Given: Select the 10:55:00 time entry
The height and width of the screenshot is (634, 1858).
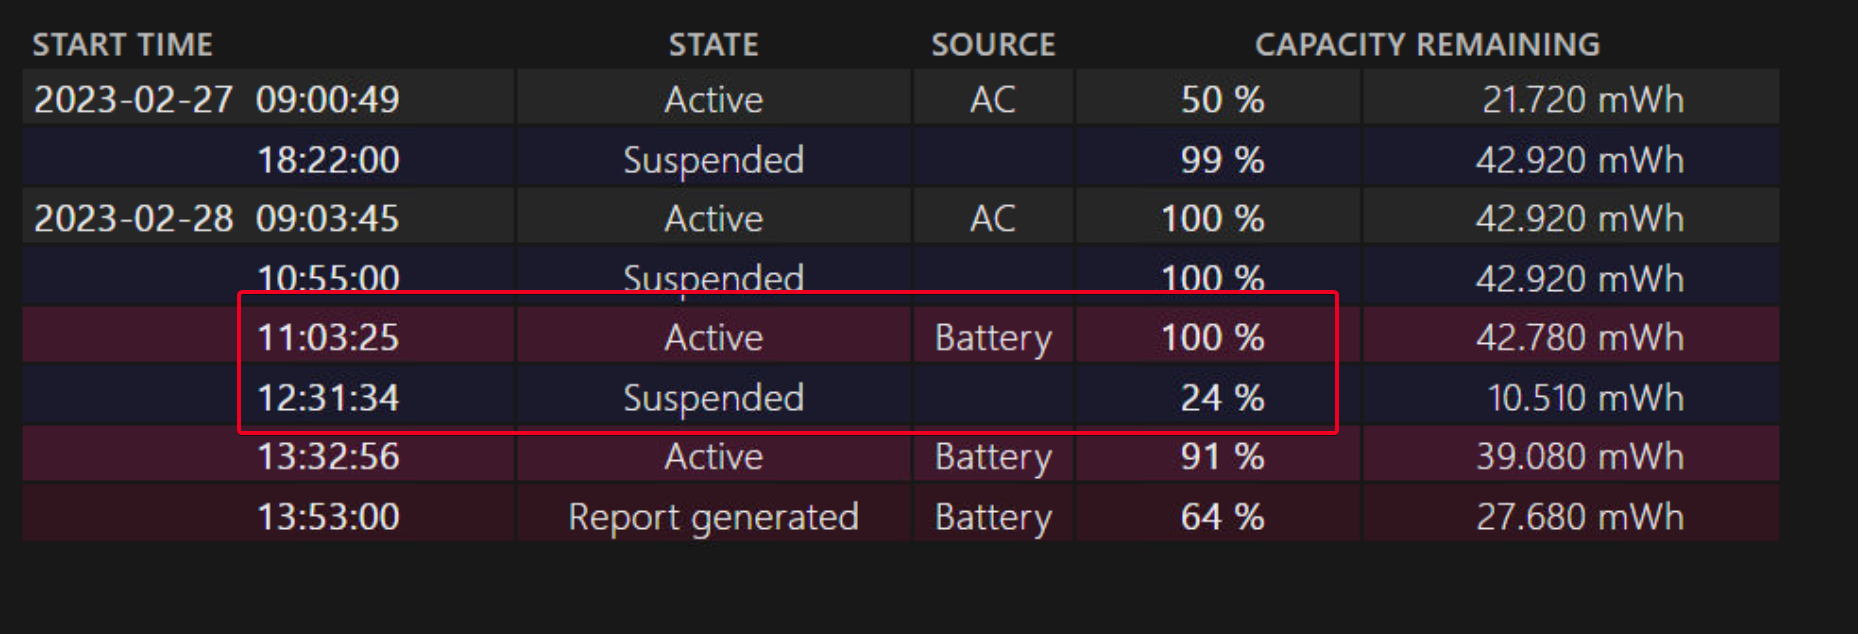Looking at the screenshot, I should click(x=328, y=277).
